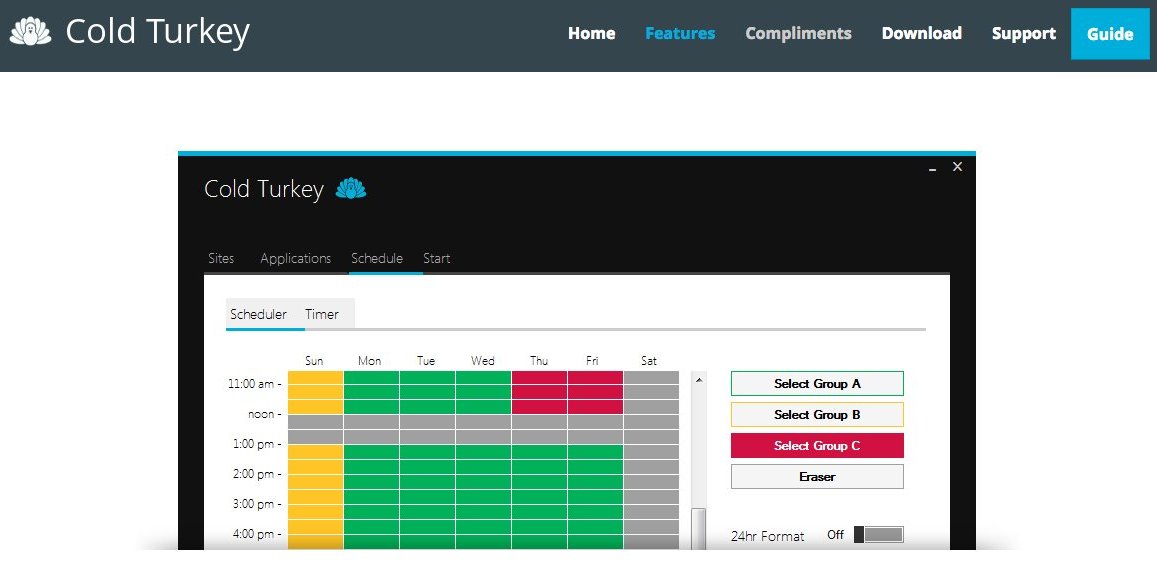
Task: Click the 4:00 pm row label
Action: (x=258, y=534)
